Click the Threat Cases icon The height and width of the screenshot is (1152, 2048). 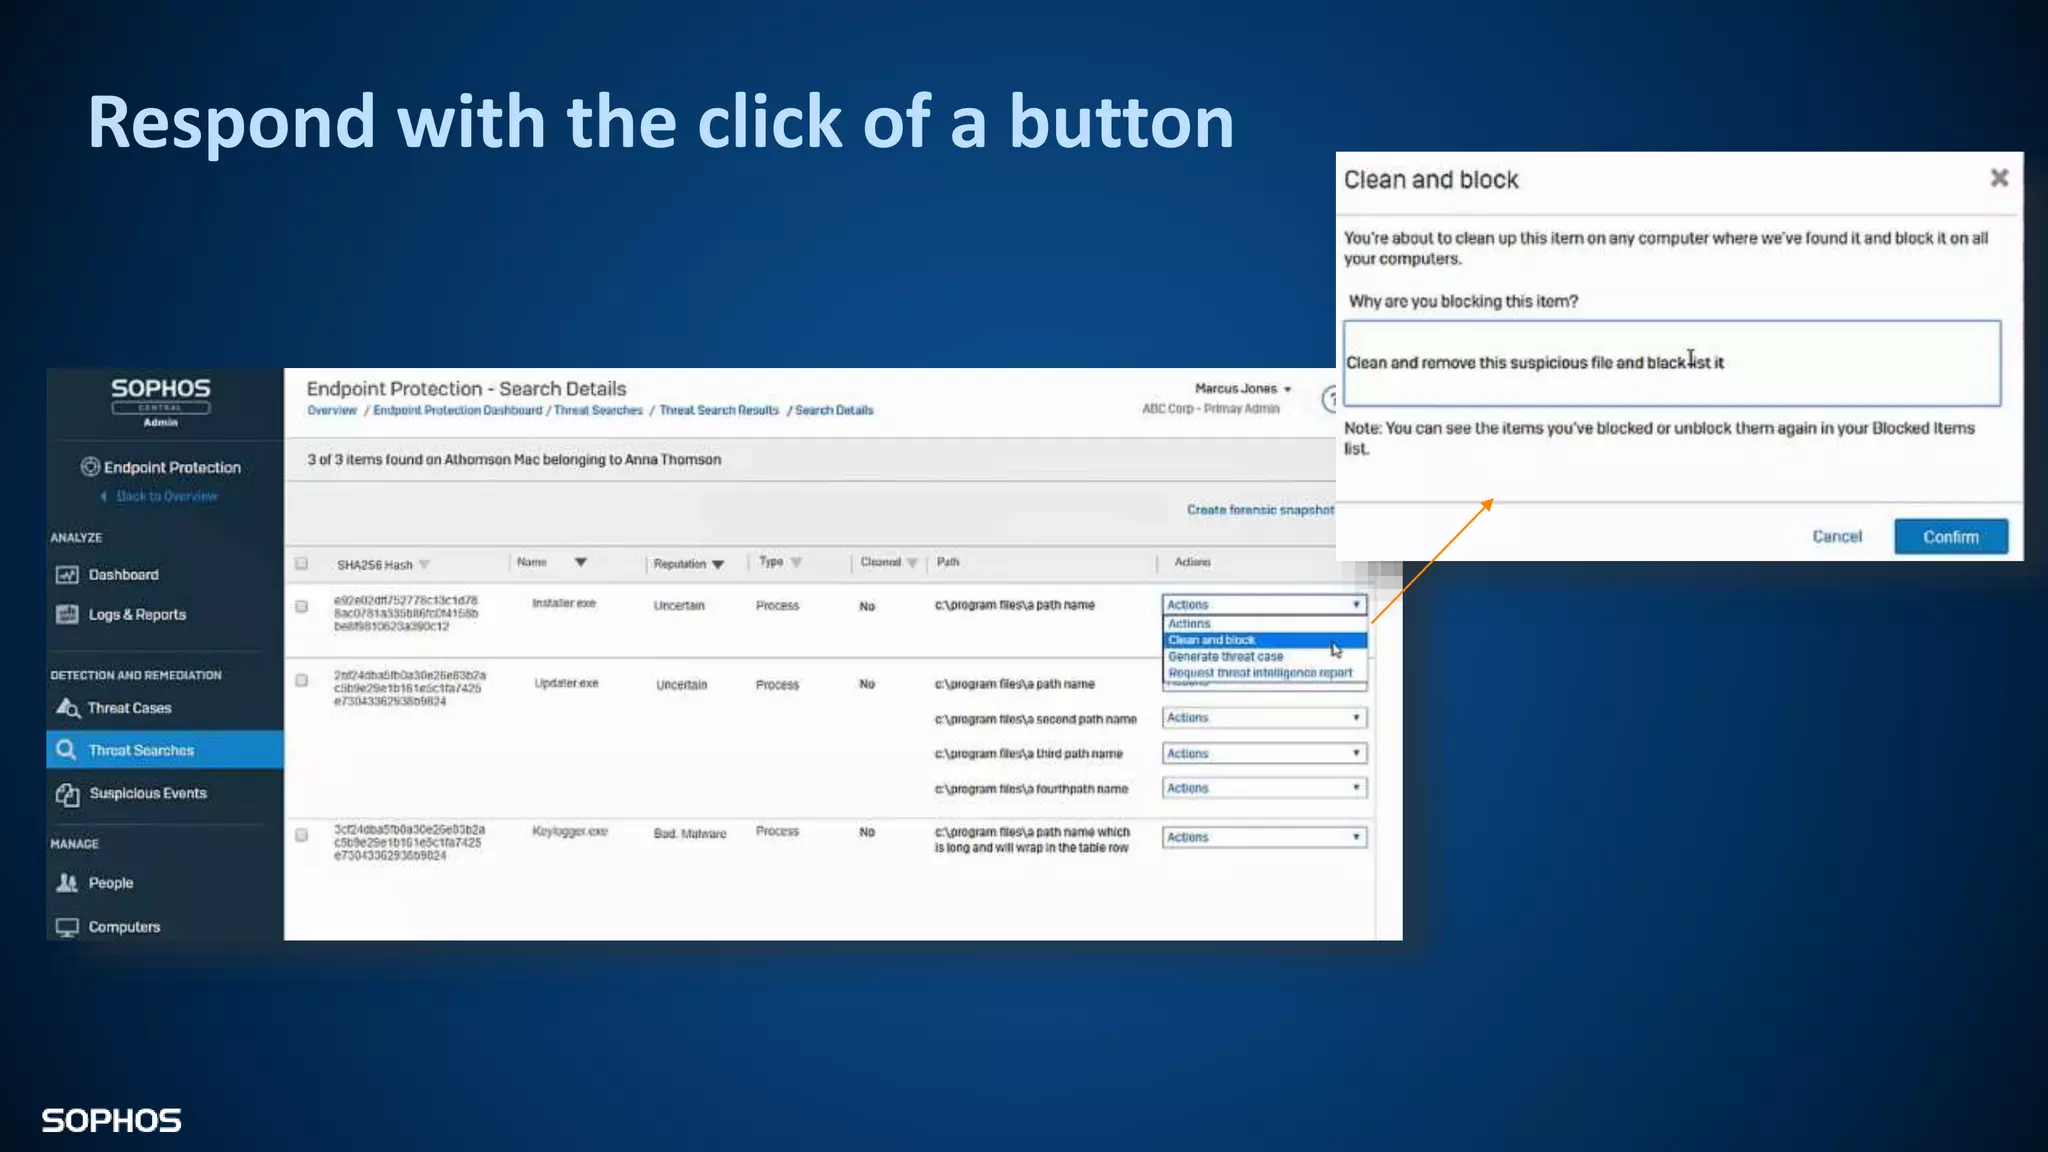pyautogui.click(x=67, y=708)
